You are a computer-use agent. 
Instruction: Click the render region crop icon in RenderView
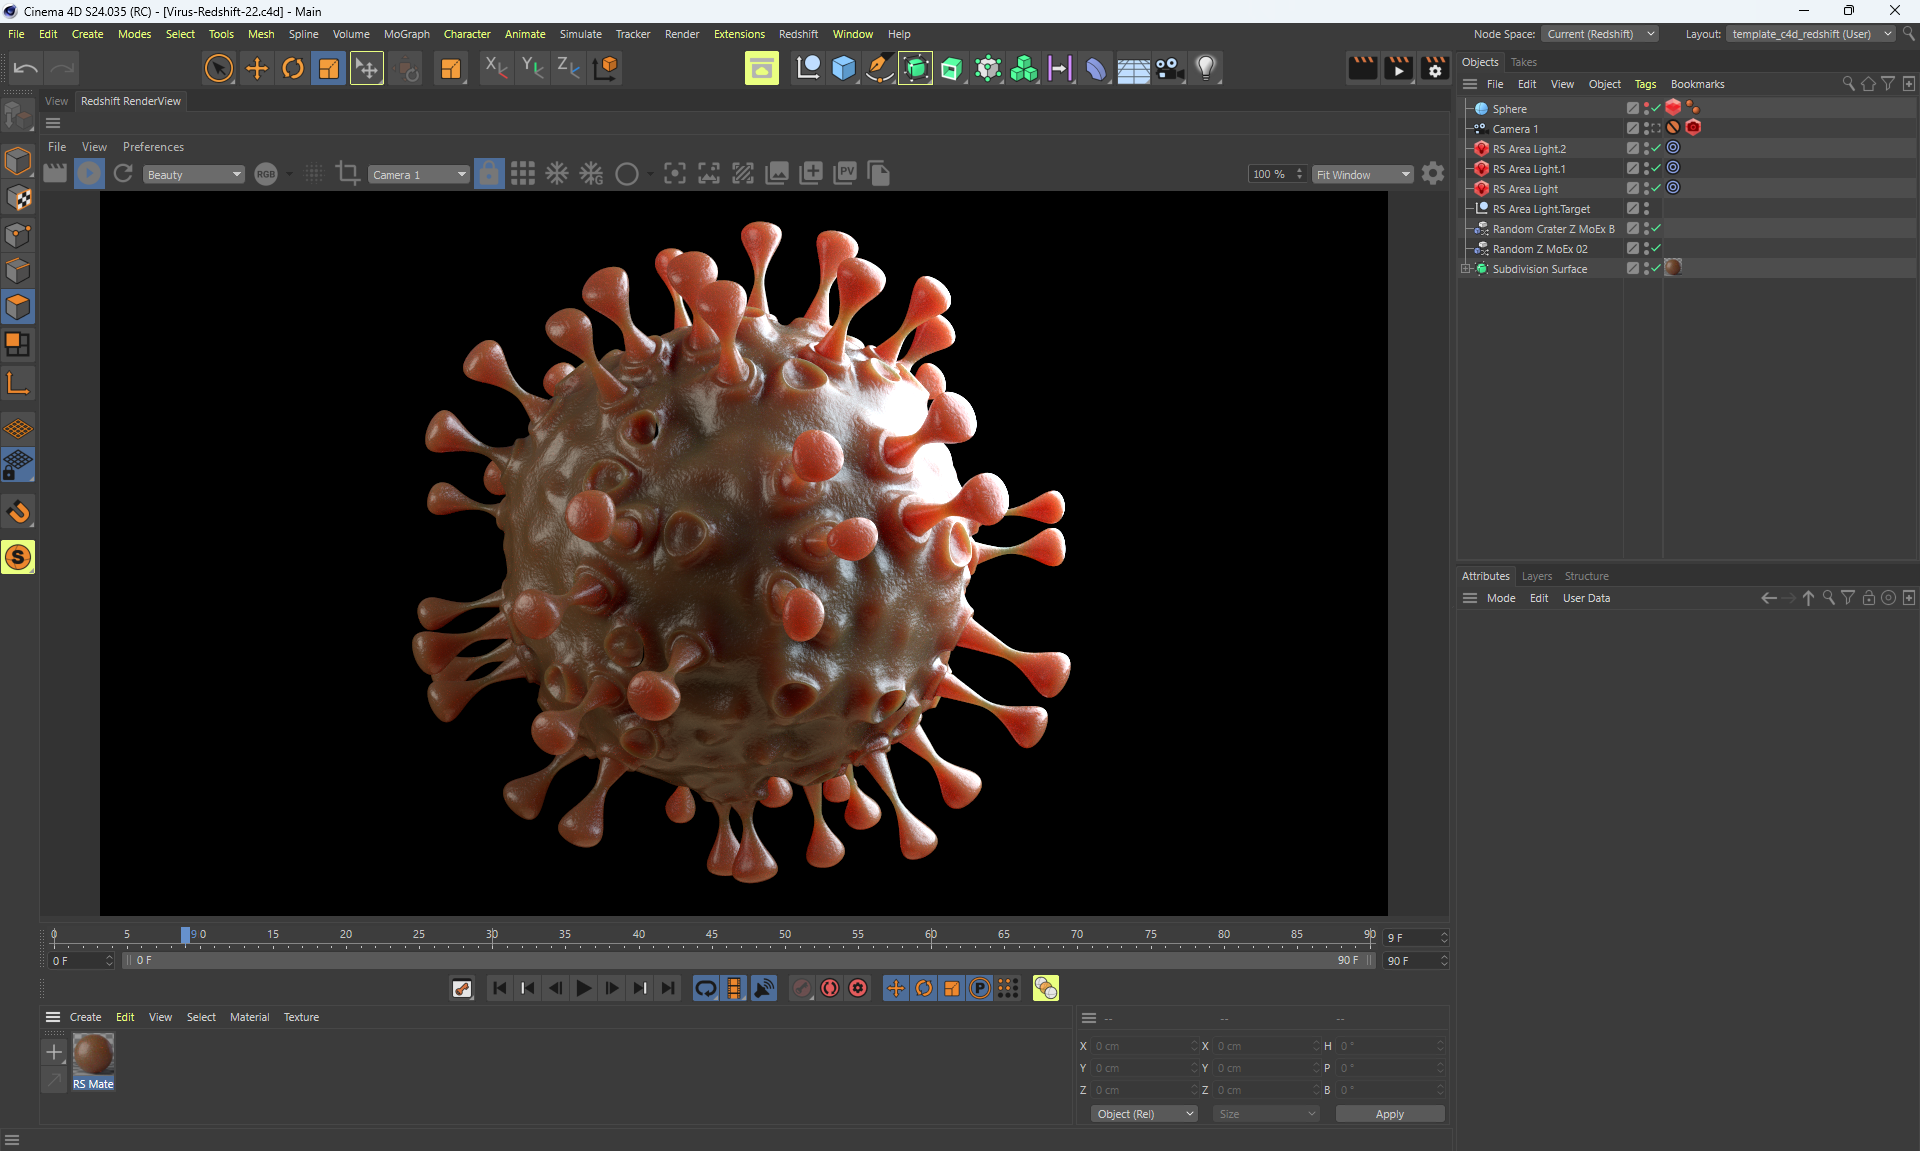[348, 173]
